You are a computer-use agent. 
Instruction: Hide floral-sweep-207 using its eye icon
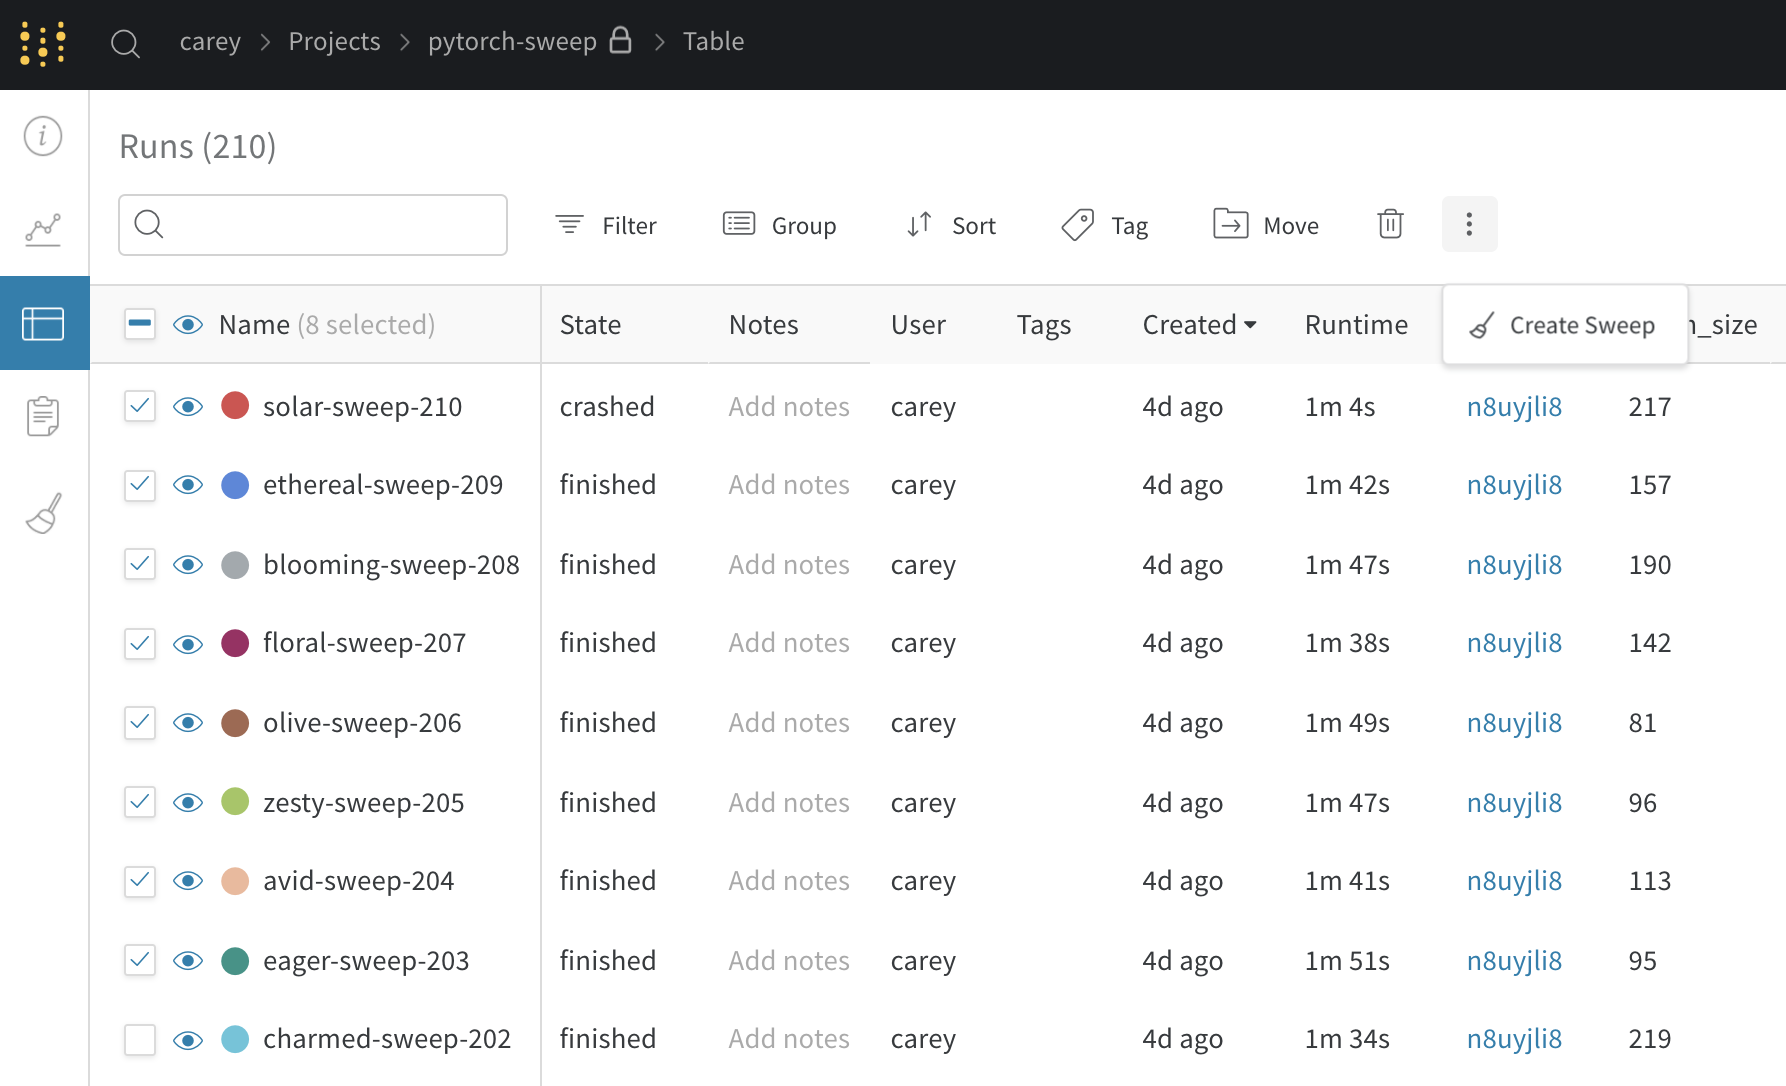pos(188,644)
